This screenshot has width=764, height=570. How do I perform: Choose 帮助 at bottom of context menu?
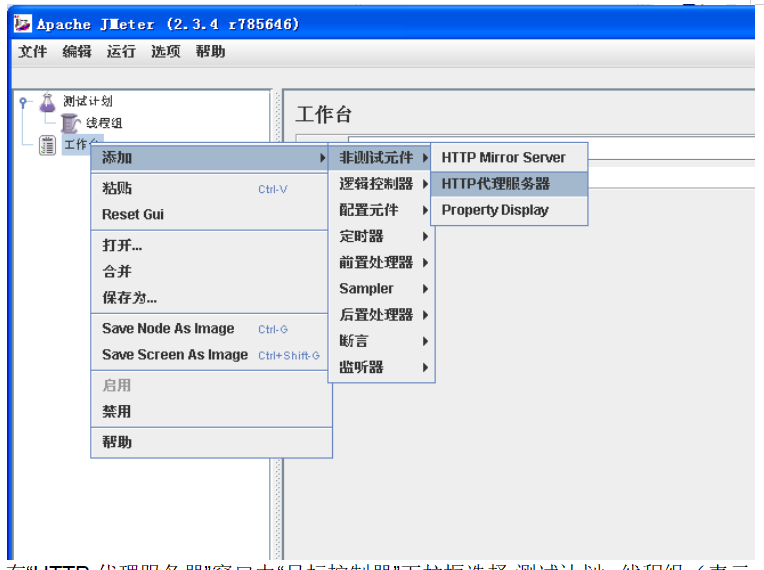click(x=211, y=442)
